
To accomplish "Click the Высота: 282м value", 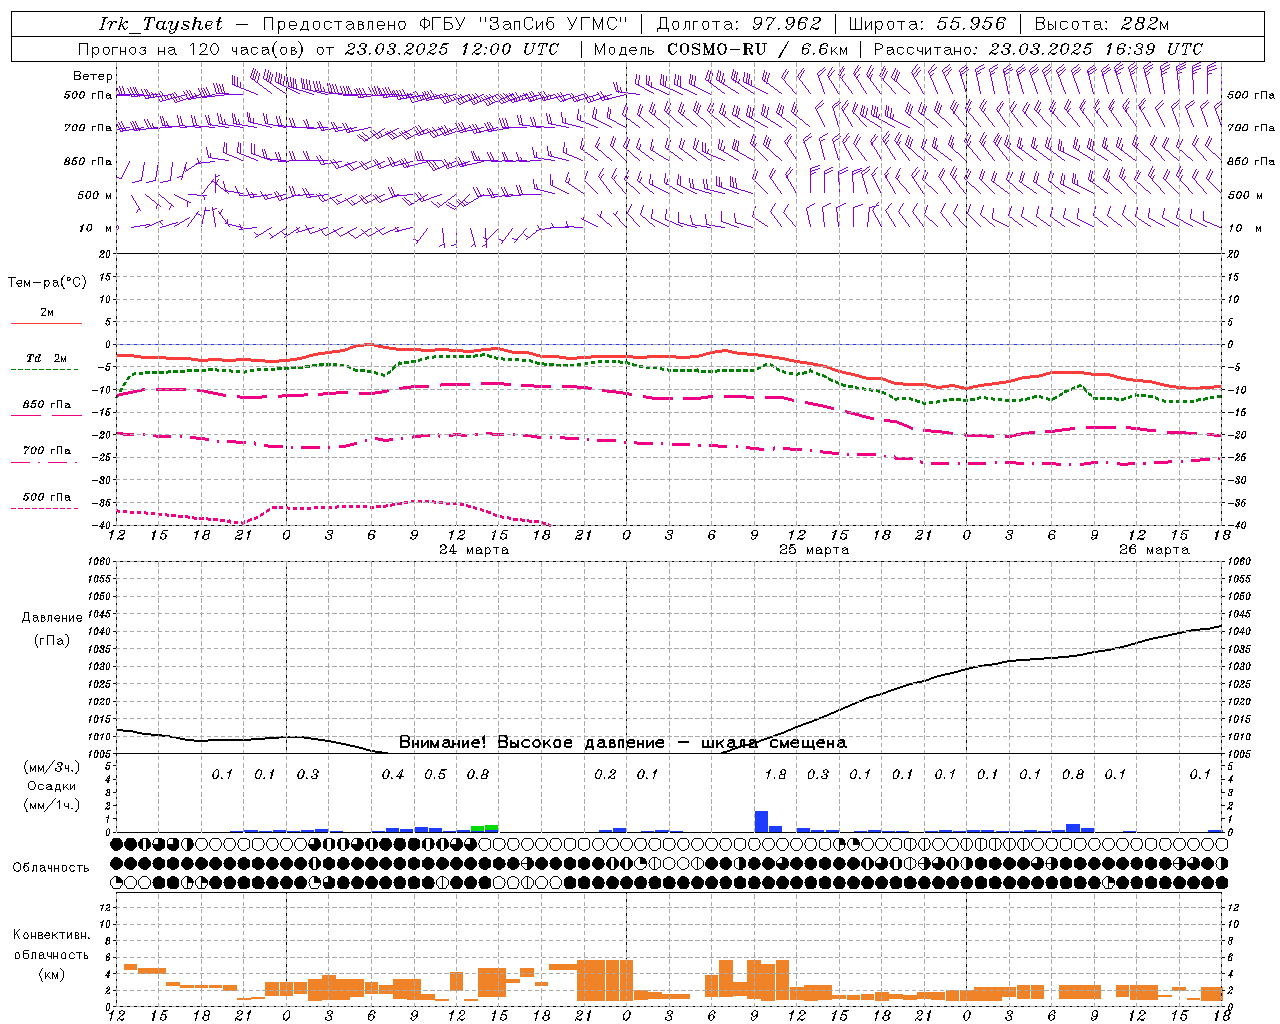I will click(1102, 24).
